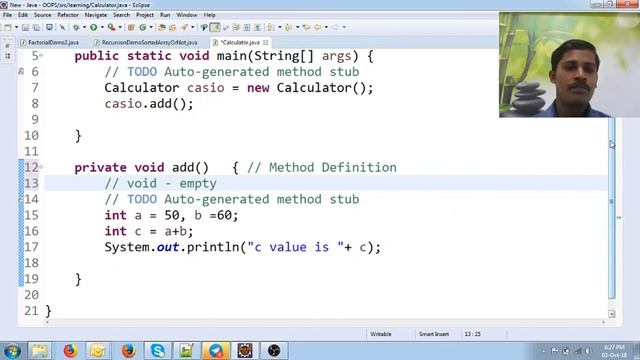This screenshot has height=360, width=640.
Task: Click the editor vertical scrollbar
Action: tap(611, 208)
